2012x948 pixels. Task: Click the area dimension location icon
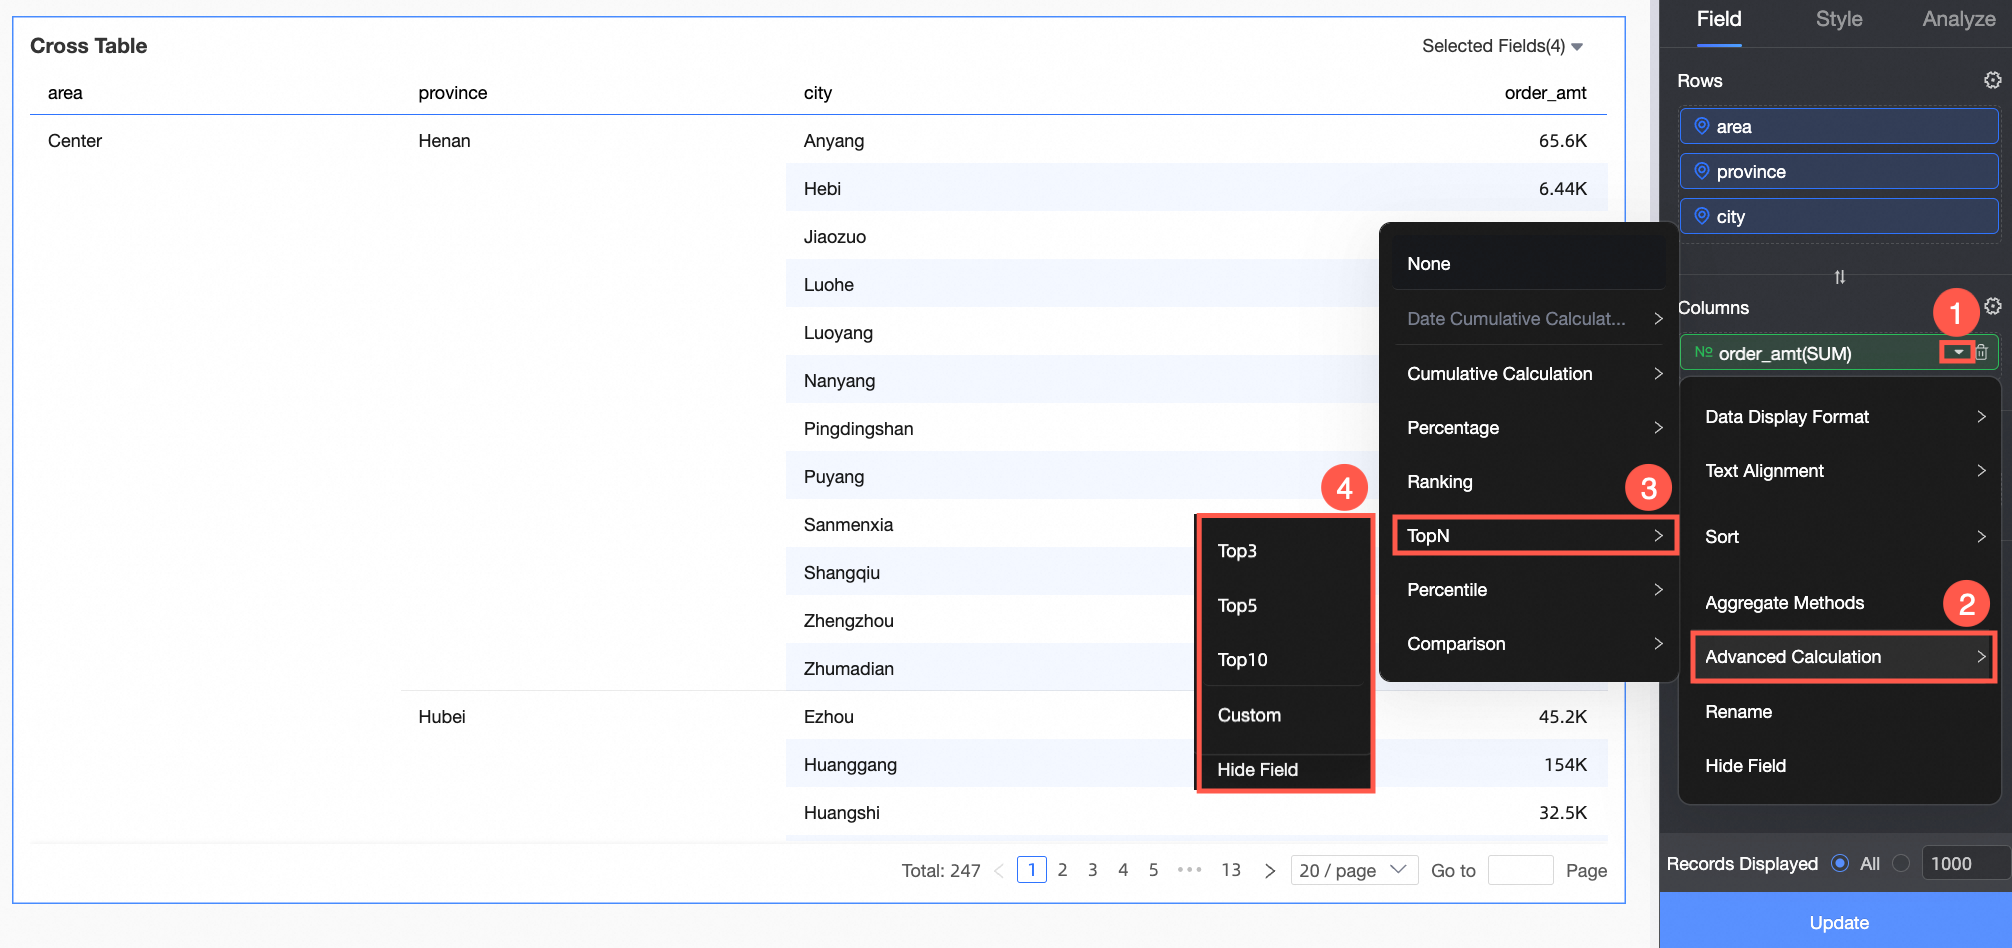[1701, 126]
